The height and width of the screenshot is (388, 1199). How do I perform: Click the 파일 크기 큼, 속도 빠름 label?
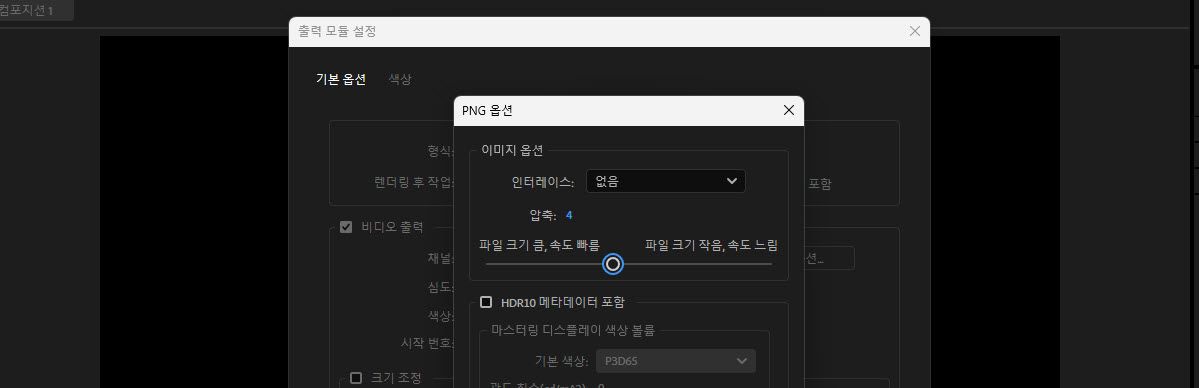tap(539, 245)
